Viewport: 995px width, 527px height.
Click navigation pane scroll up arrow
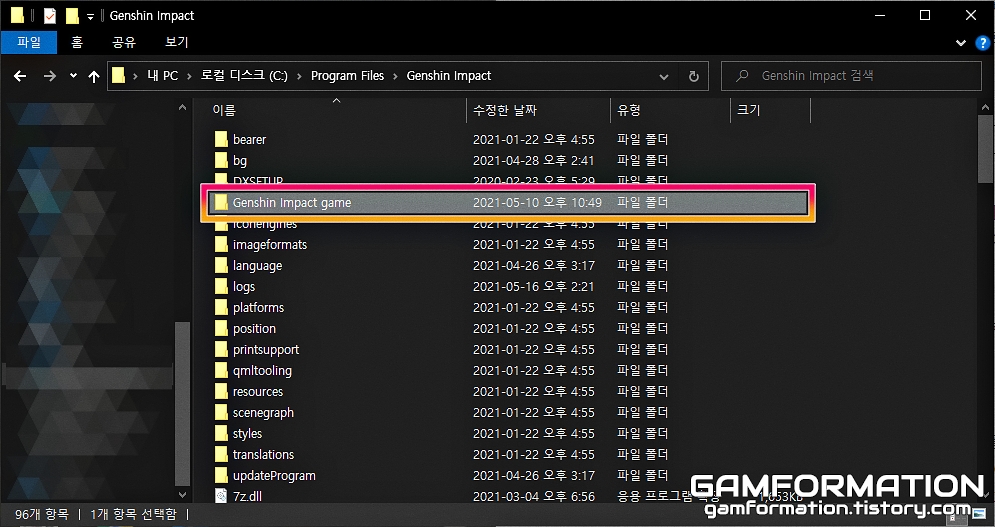[183, 107]
